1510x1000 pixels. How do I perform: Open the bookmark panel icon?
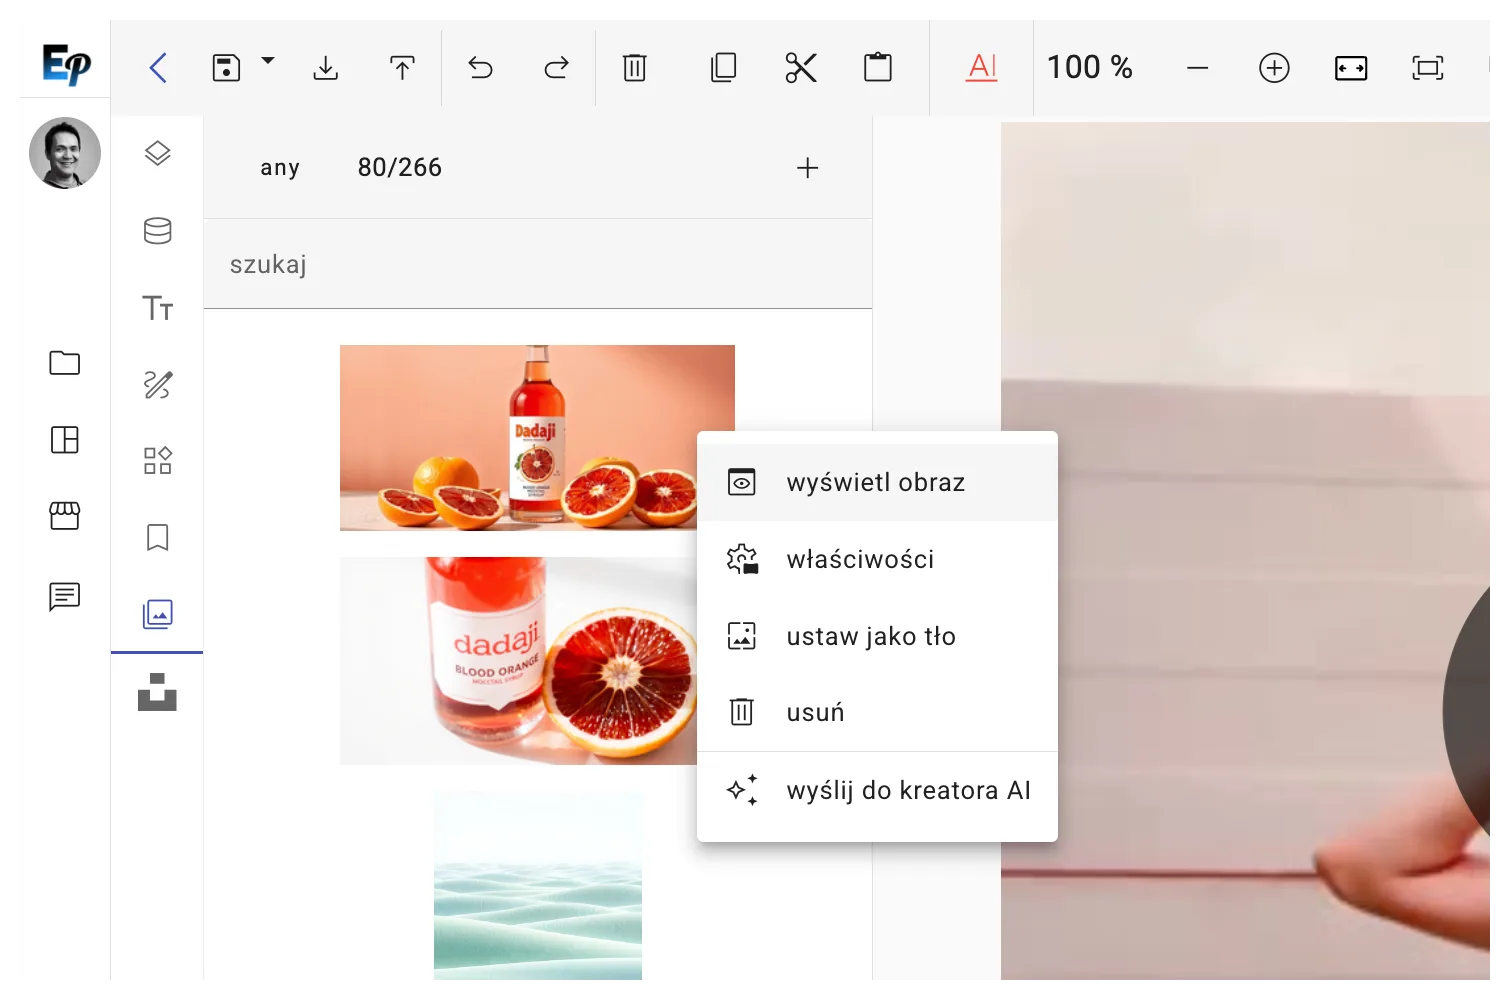pyautogui.click(x=158, y=538)
